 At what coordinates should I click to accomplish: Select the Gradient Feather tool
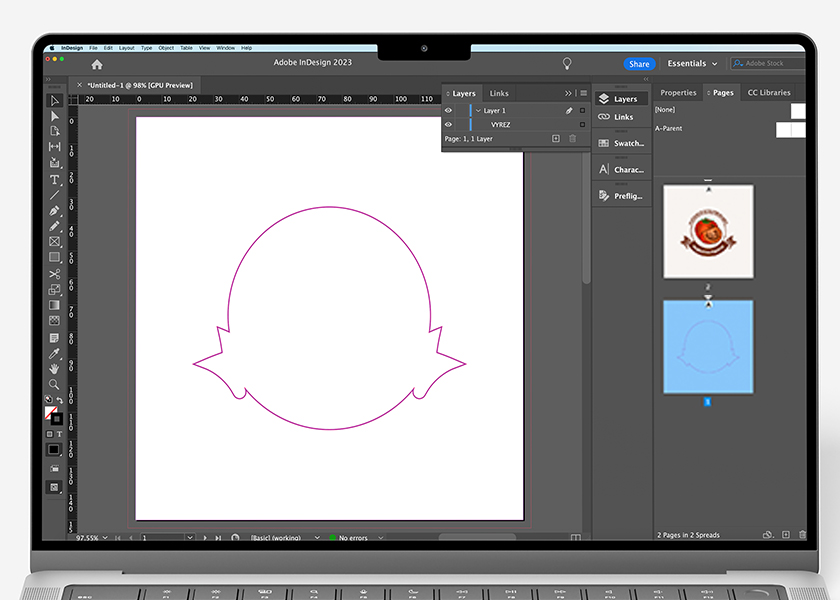tap(54, 320)
